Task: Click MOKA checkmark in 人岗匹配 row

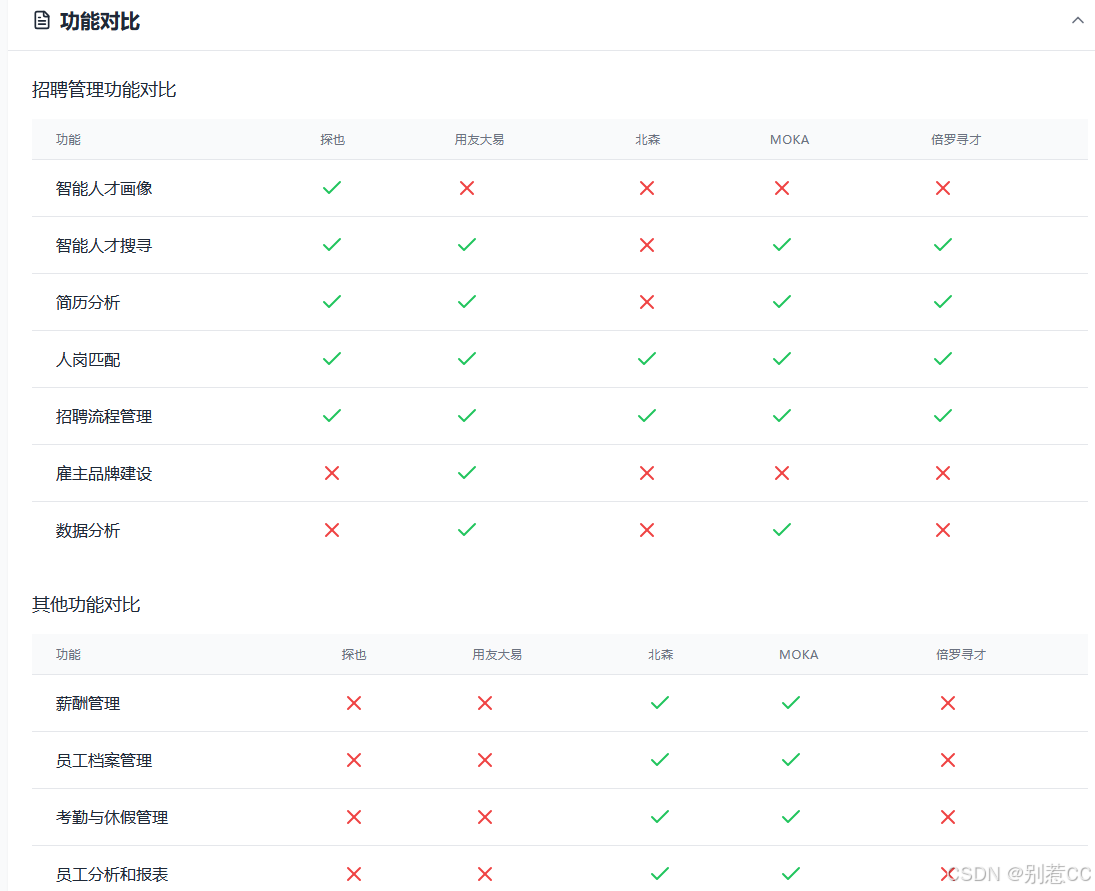Action: coord(781,359)
